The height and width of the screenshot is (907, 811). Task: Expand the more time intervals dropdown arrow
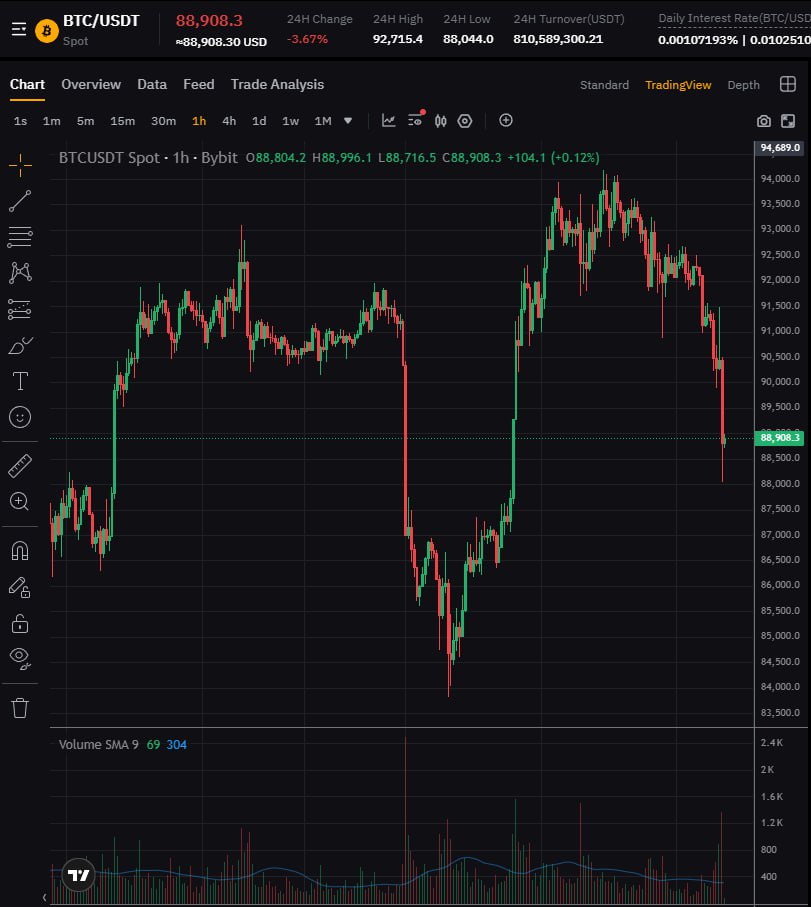[x=348, y=121]
